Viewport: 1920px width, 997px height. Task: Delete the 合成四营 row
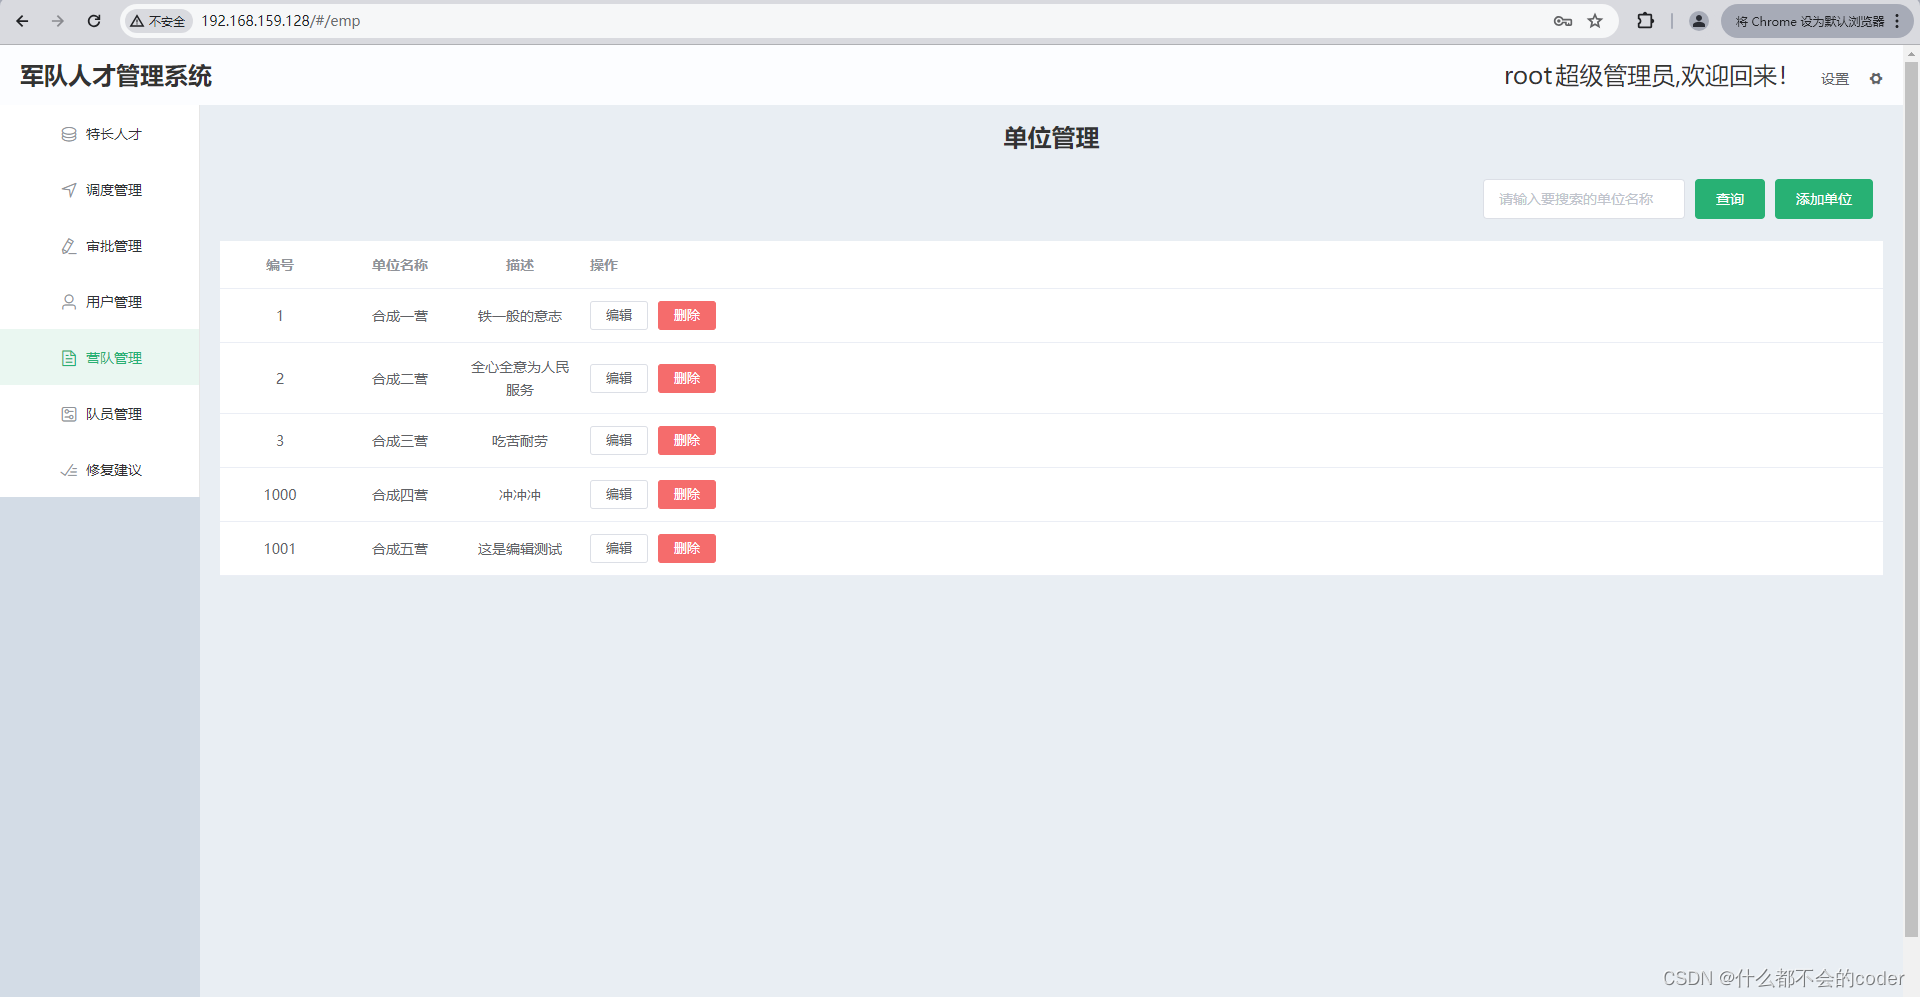[687, 495]
